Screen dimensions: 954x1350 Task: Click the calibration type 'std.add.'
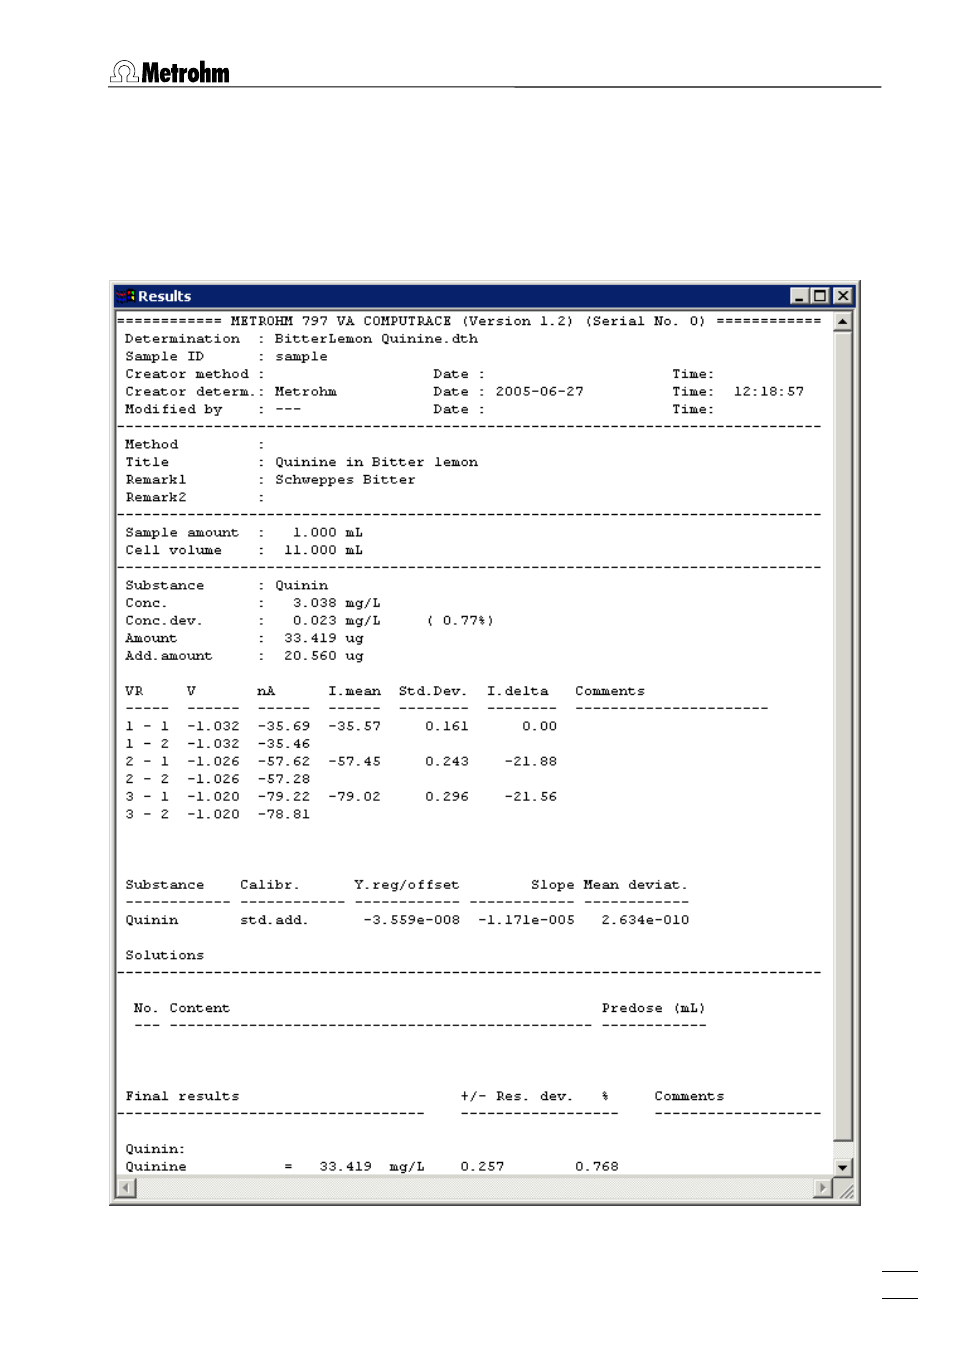(274, 920)
